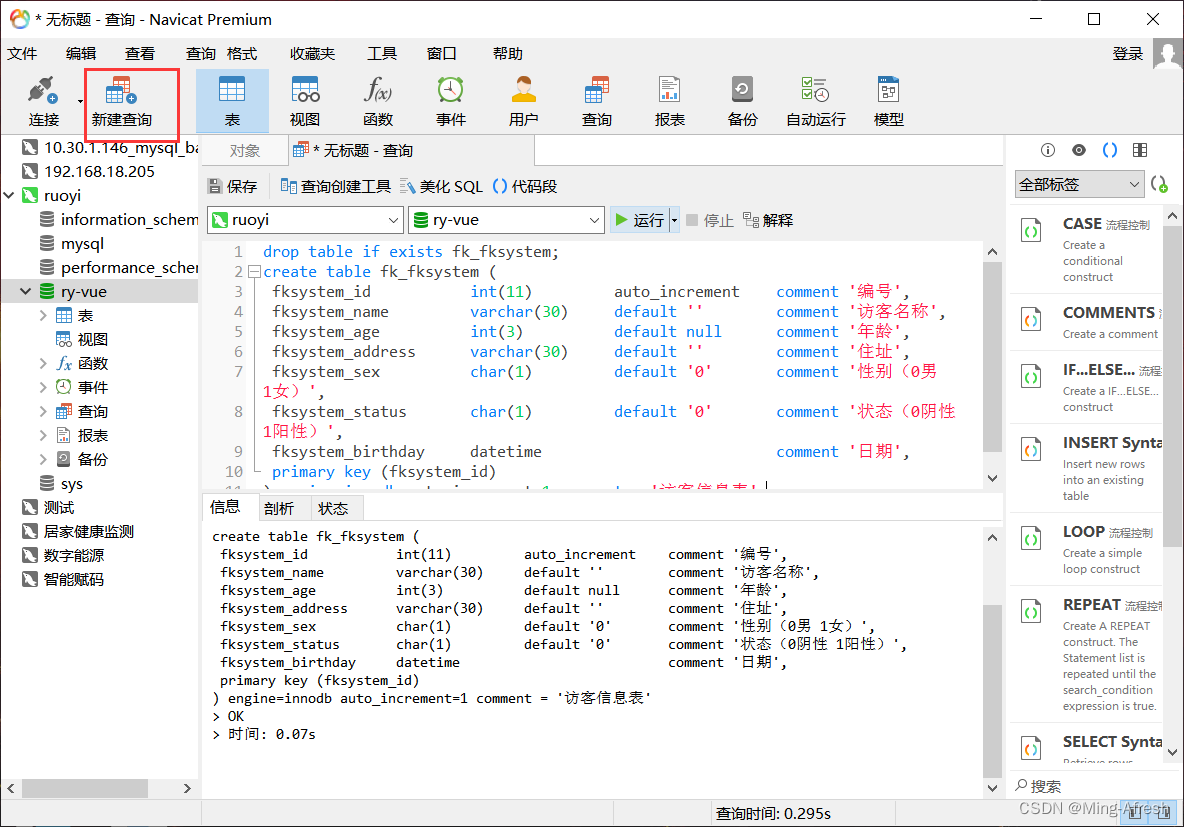The width and height of the screenshot is (1184, 827).
Task: Toggle the info icon in right panel
Action: (x=1048, y=150)
